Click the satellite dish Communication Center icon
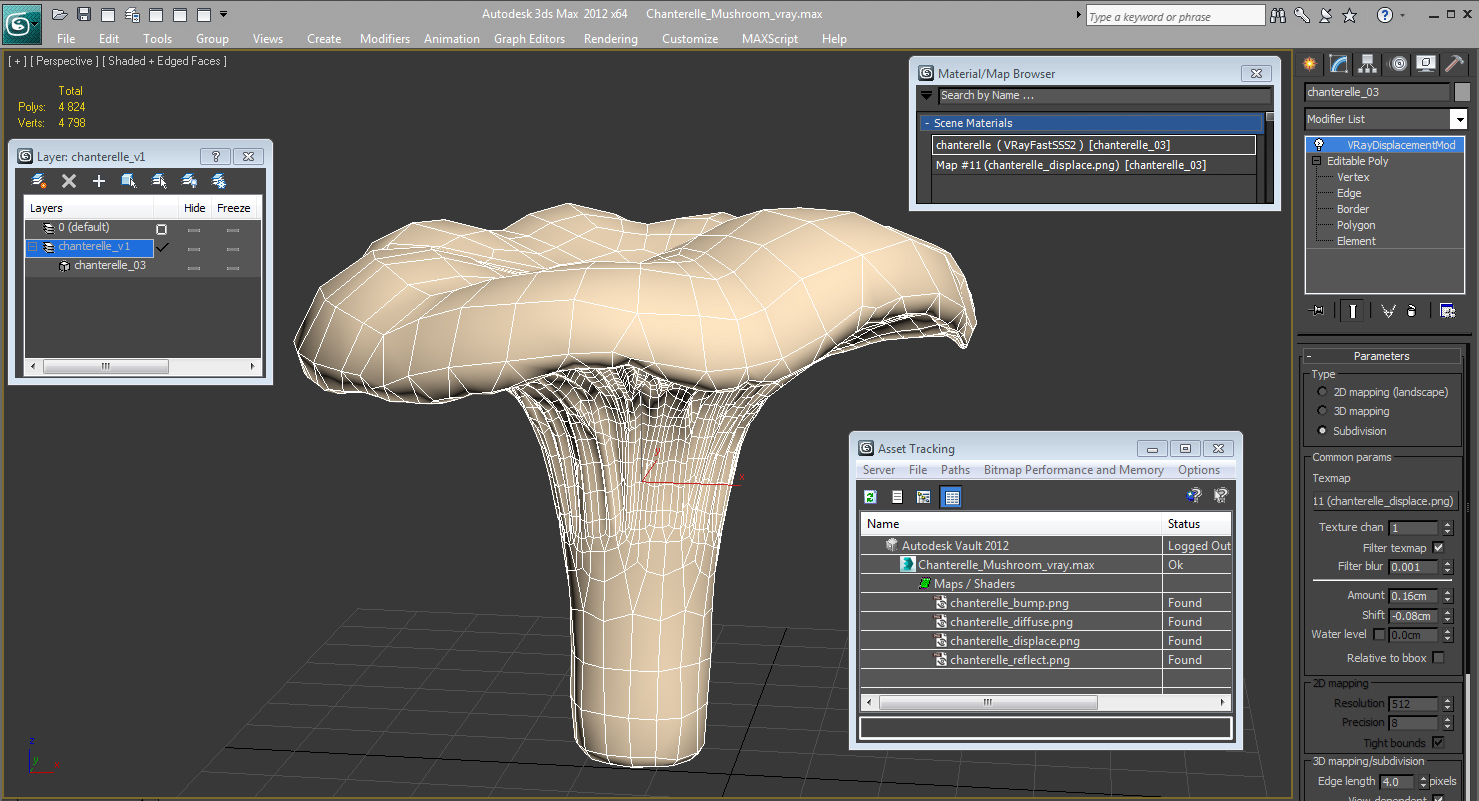The height and width of the screenshot is (801, 1479). 1326,15
